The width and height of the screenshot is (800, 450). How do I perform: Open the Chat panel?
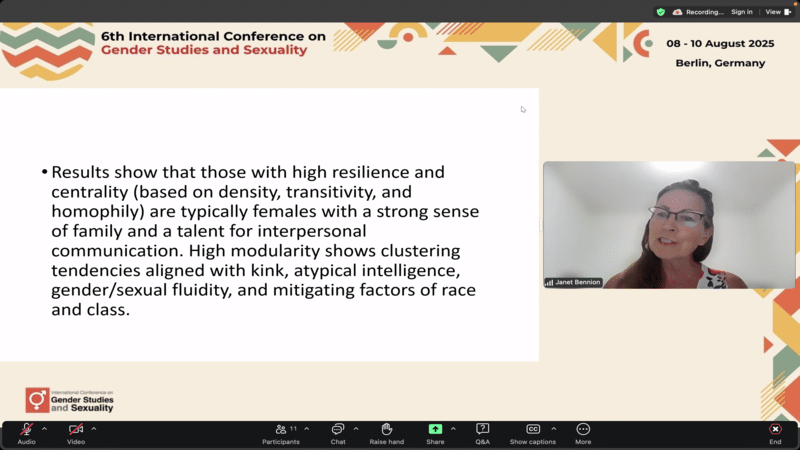click(338, 429)
